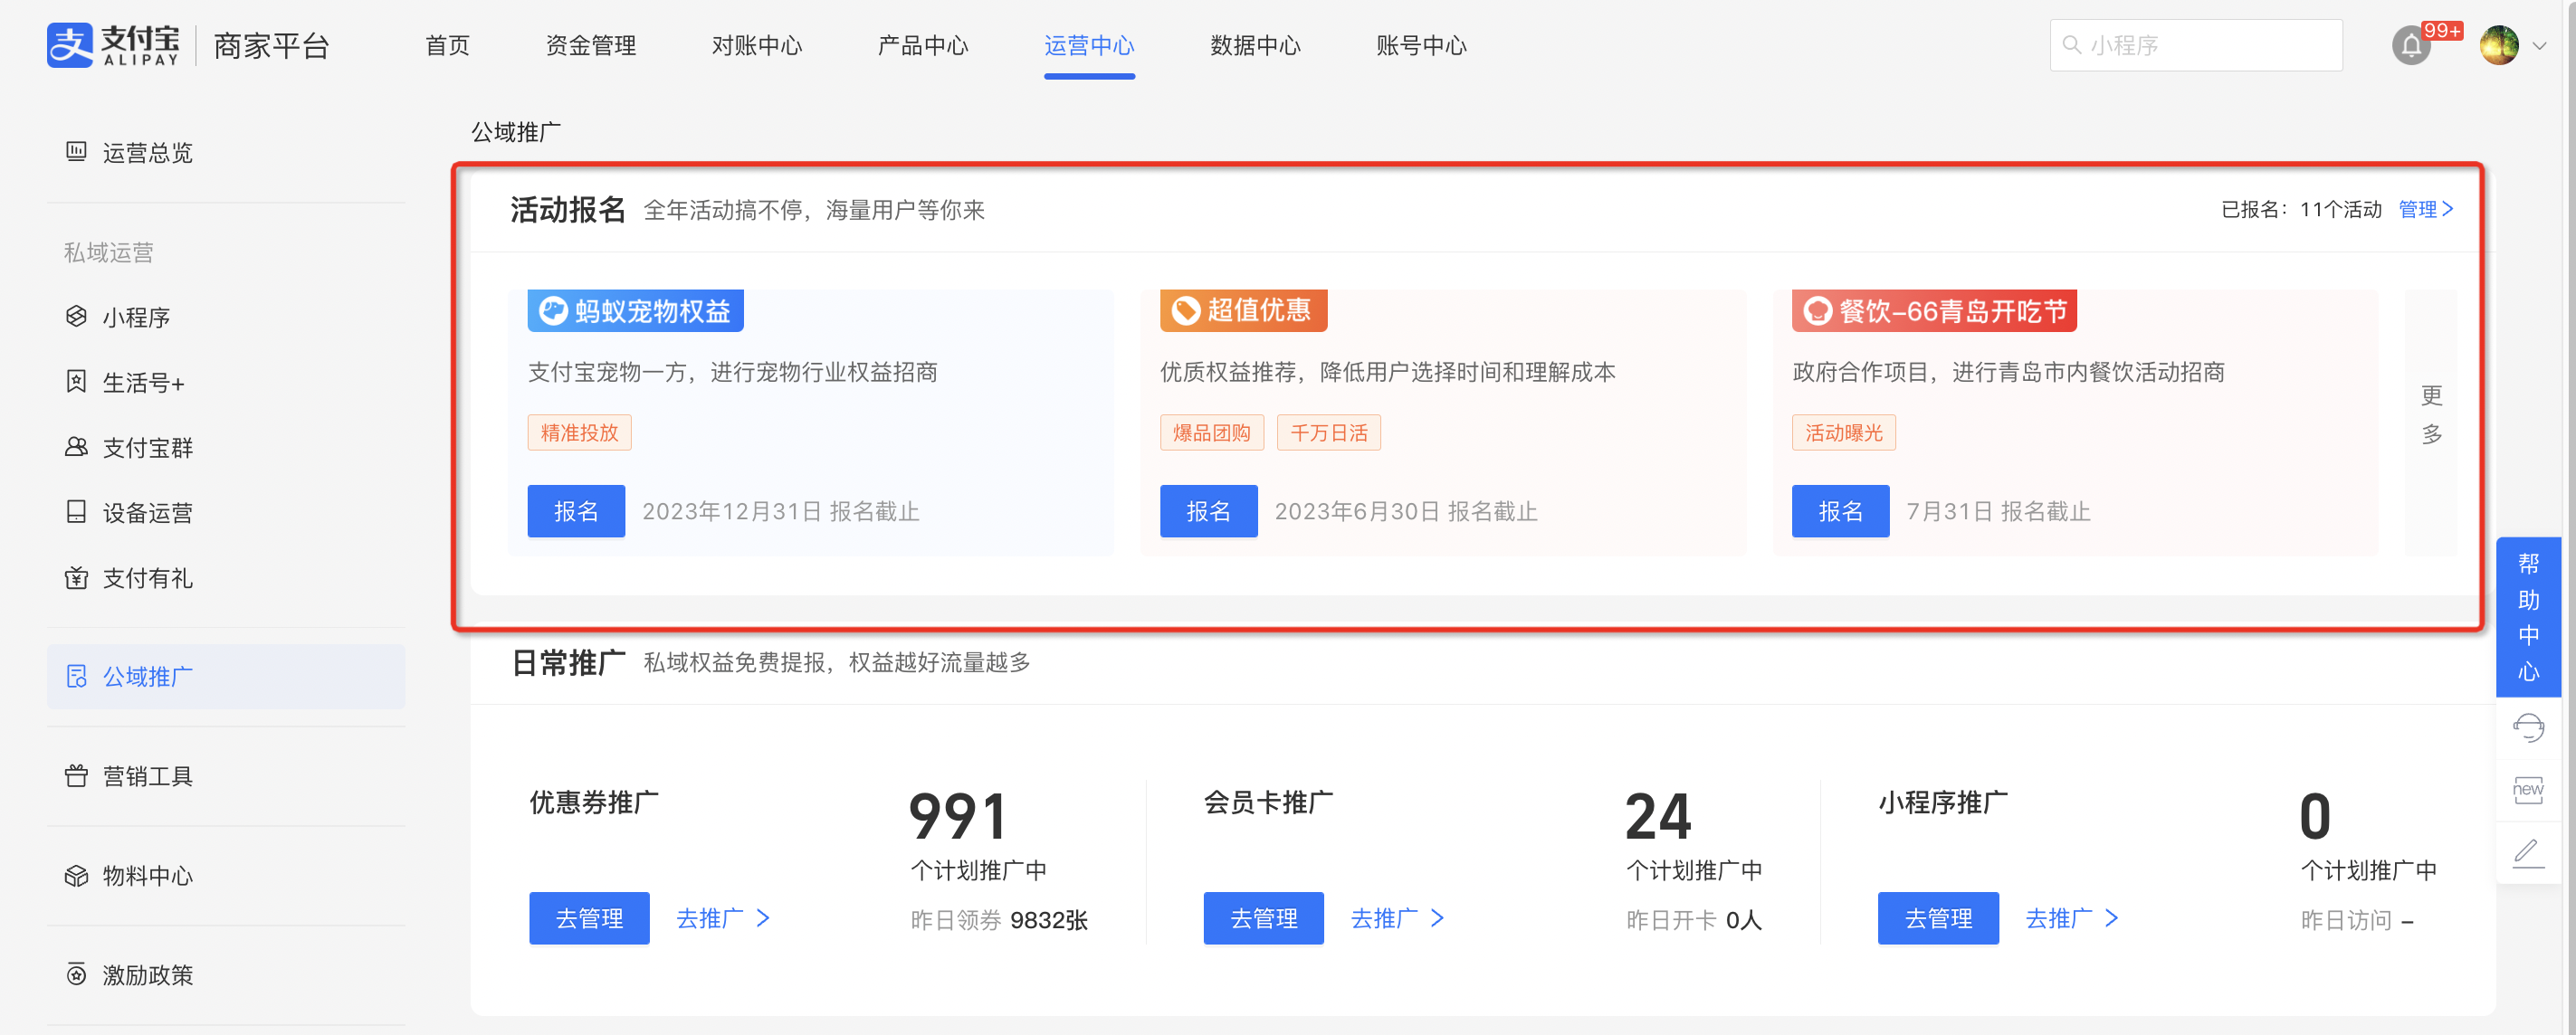Expand the account dropdown arrow

click(2539, 46)
